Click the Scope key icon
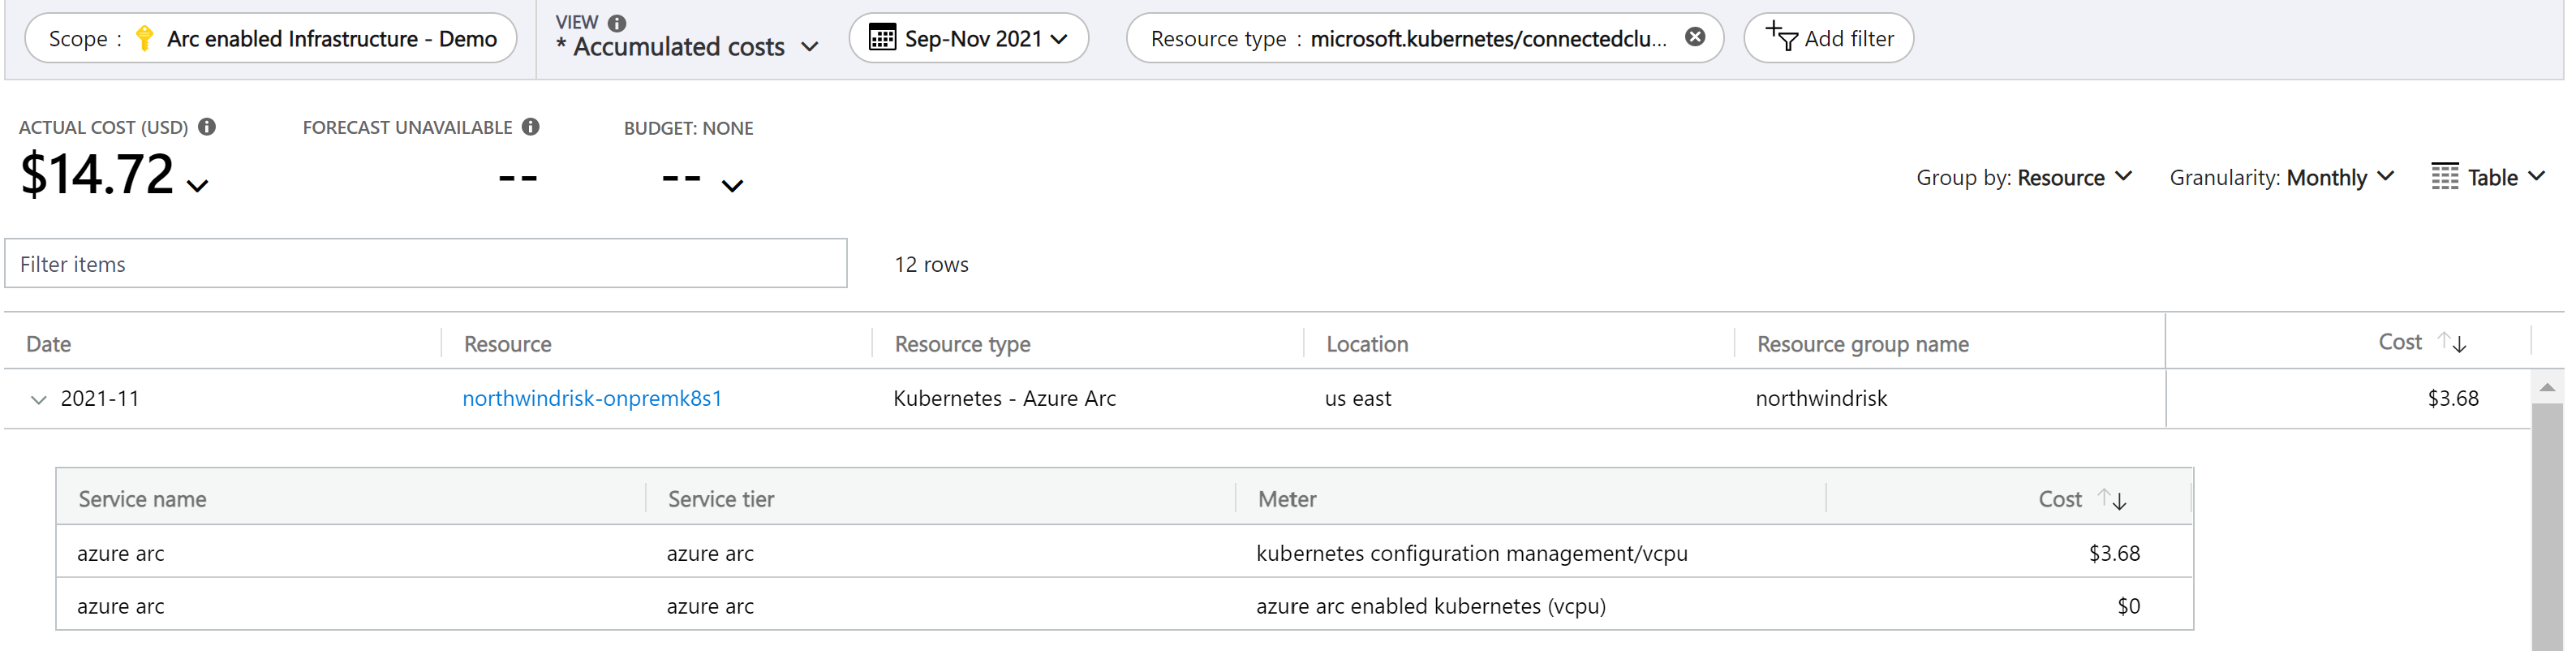Viewport: 2576px width, 651px height. (145, 39)
